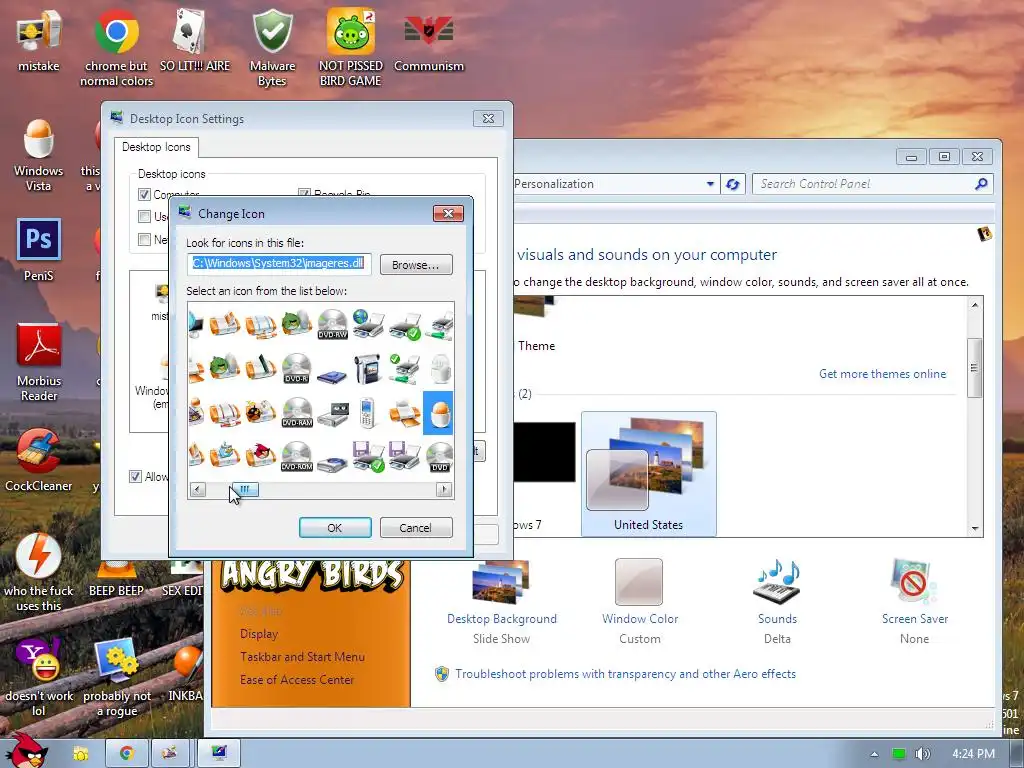Click the icon list left scroll arrow
The image size is (1024, 768).
(197, 489)
